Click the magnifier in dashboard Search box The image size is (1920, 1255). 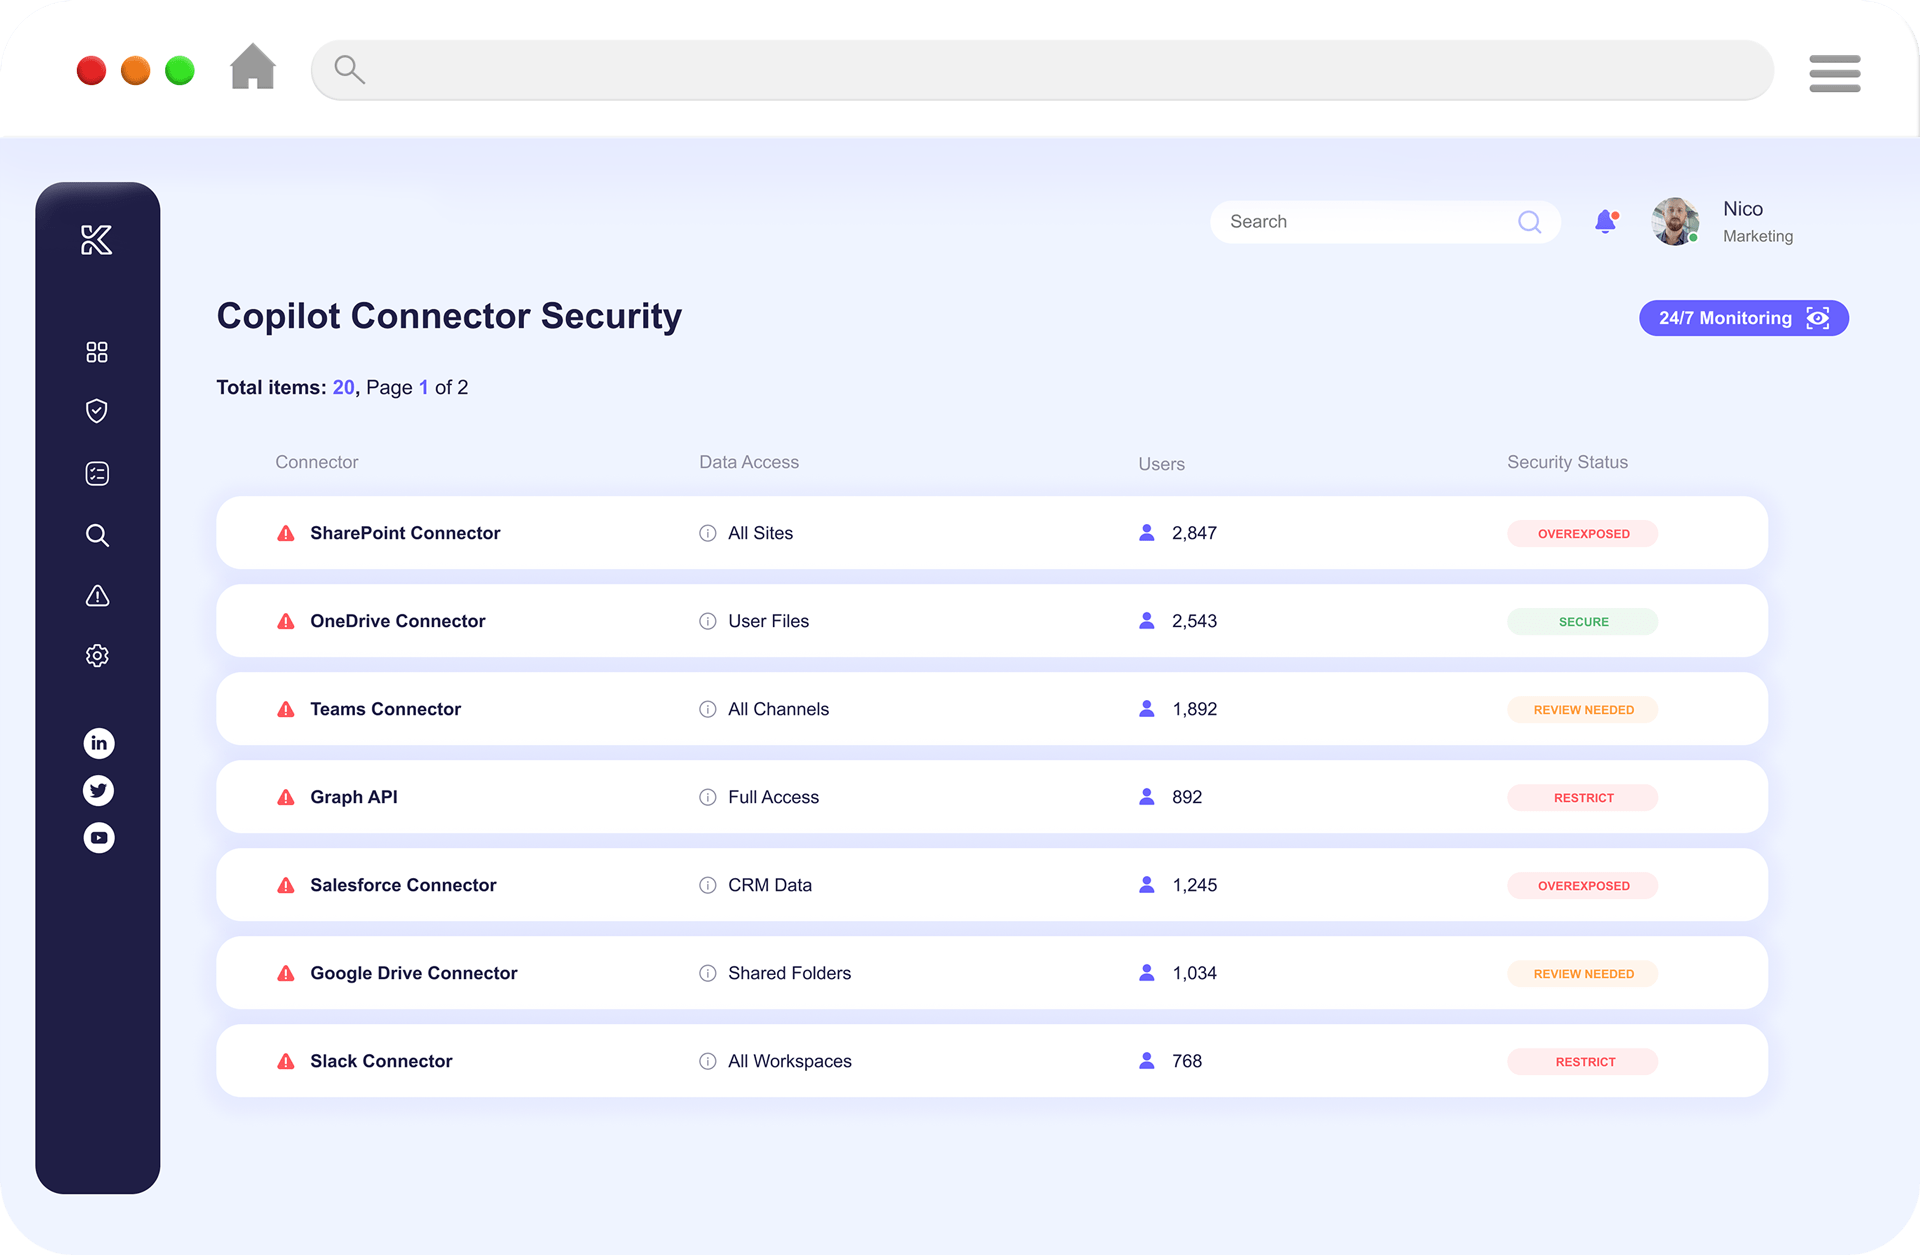1529,222
